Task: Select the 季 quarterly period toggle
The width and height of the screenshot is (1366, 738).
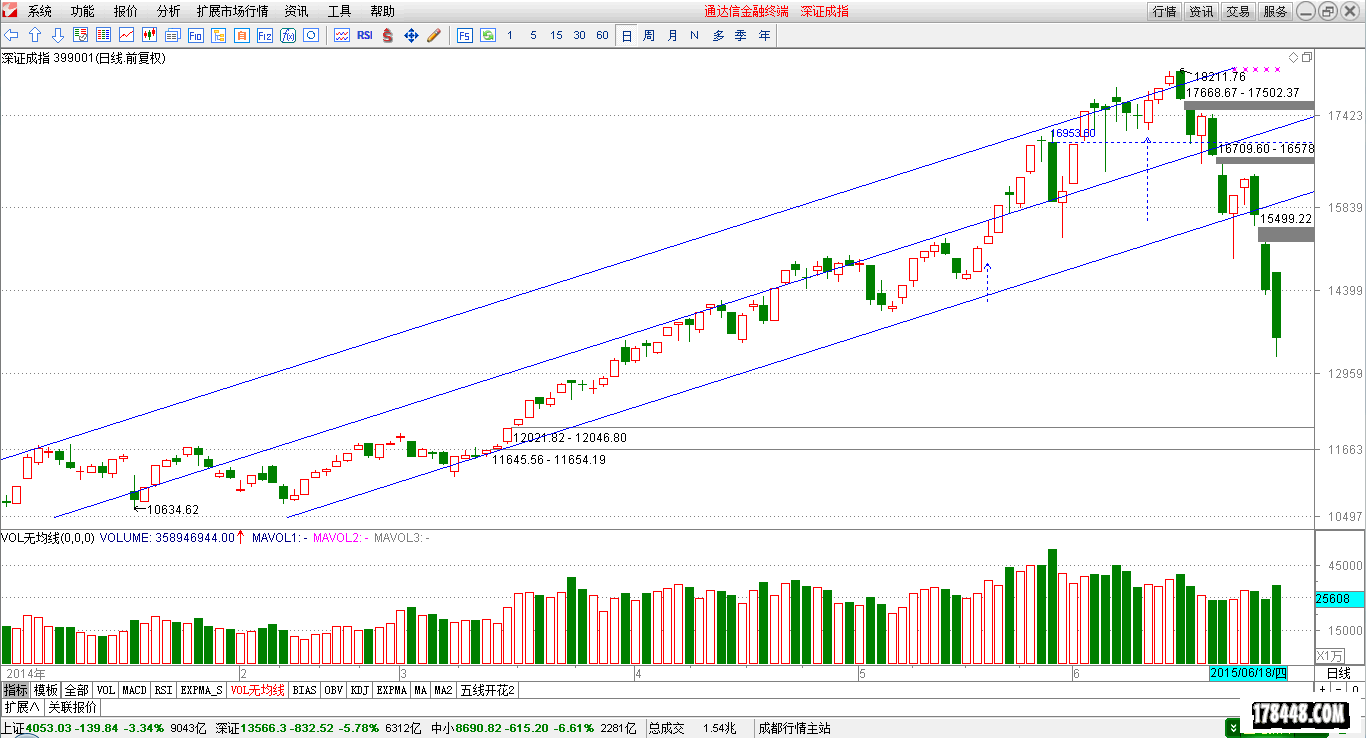Action: 741,35
